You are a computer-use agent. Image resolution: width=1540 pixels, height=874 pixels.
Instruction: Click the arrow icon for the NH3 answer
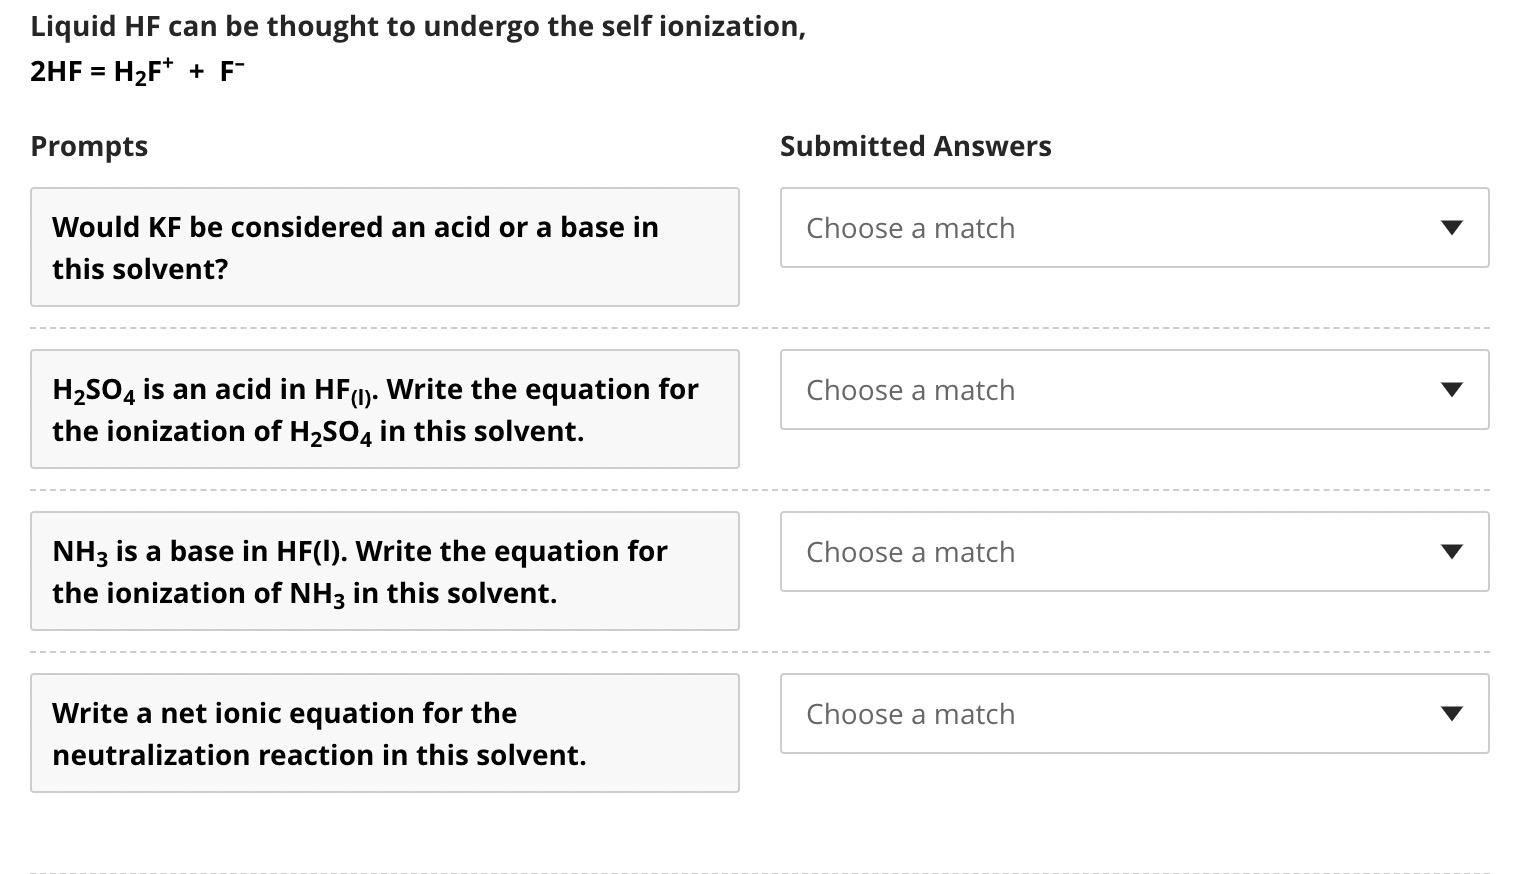click(1451, 552)
